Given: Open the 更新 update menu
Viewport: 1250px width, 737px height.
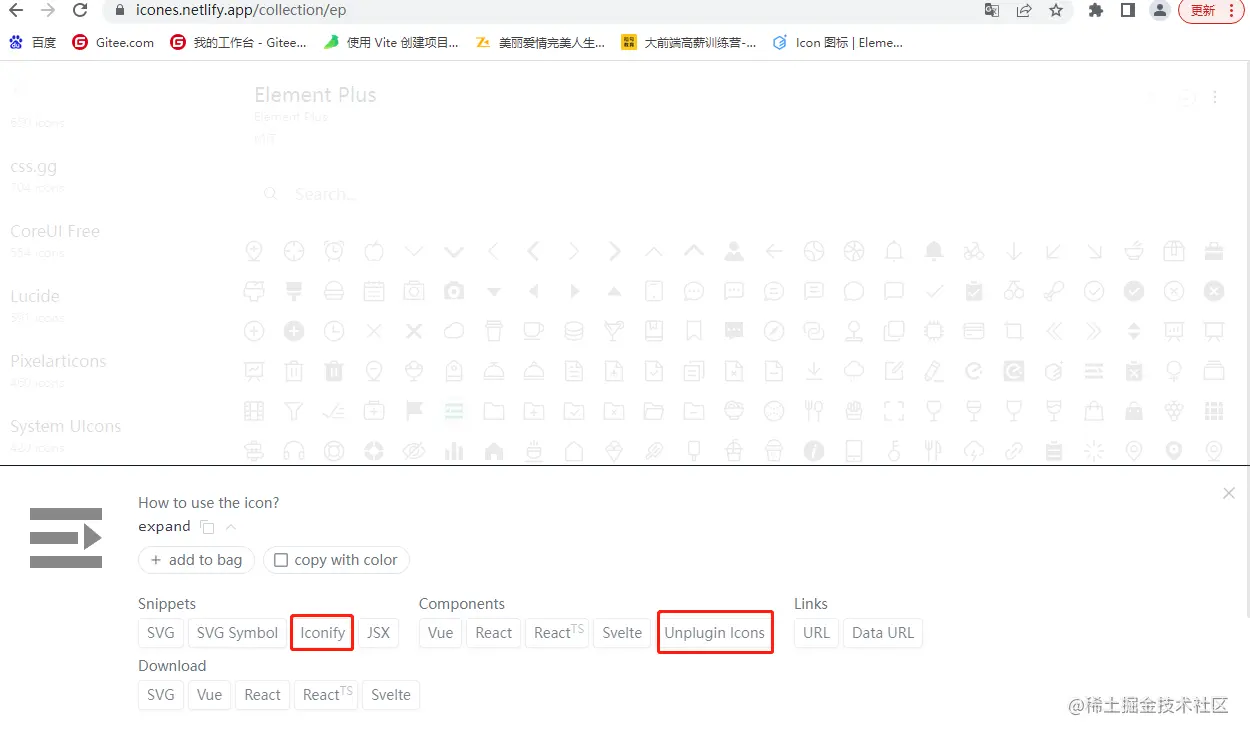Looking at the screenshot, I should [x=1212, y=11].
